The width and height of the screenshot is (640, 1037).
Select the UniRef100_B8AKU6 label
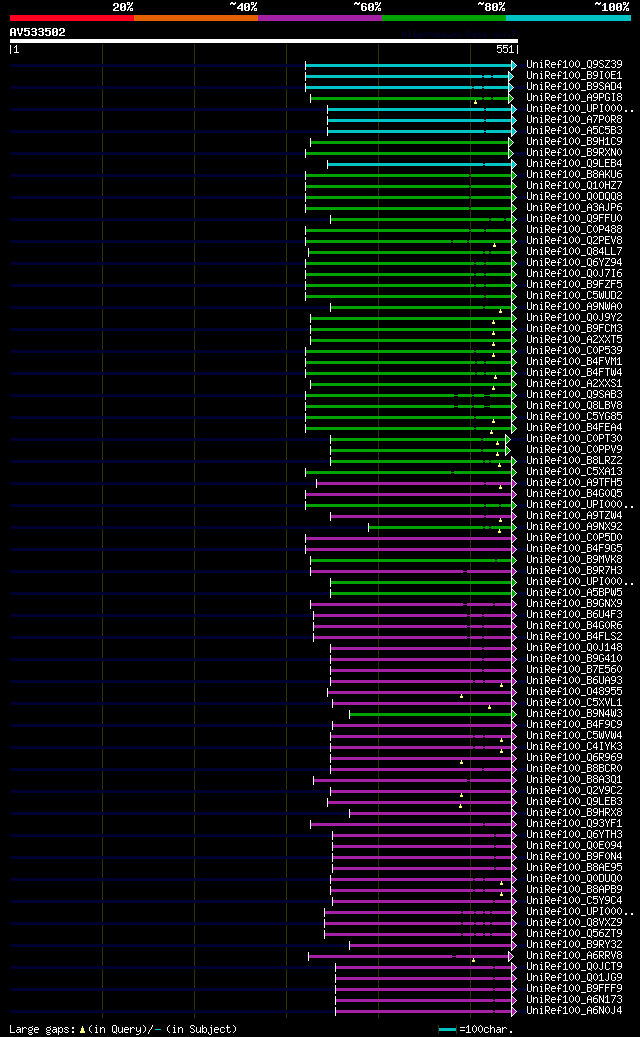[x=574, y=175]
